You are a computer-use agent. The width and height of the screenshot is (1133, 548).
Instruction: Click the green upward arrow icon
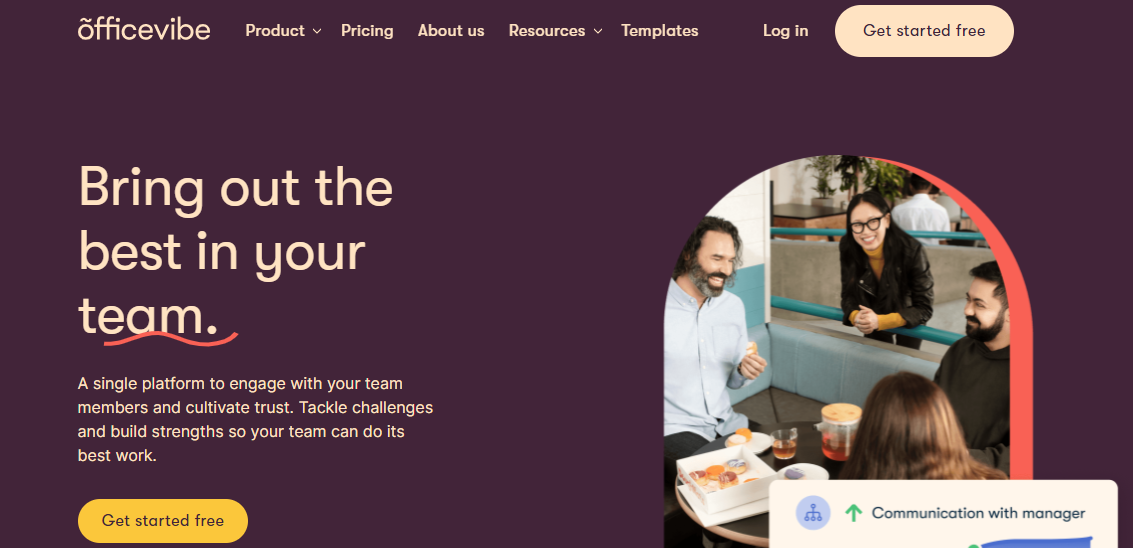pyautogui.click(x=853, y=513)
